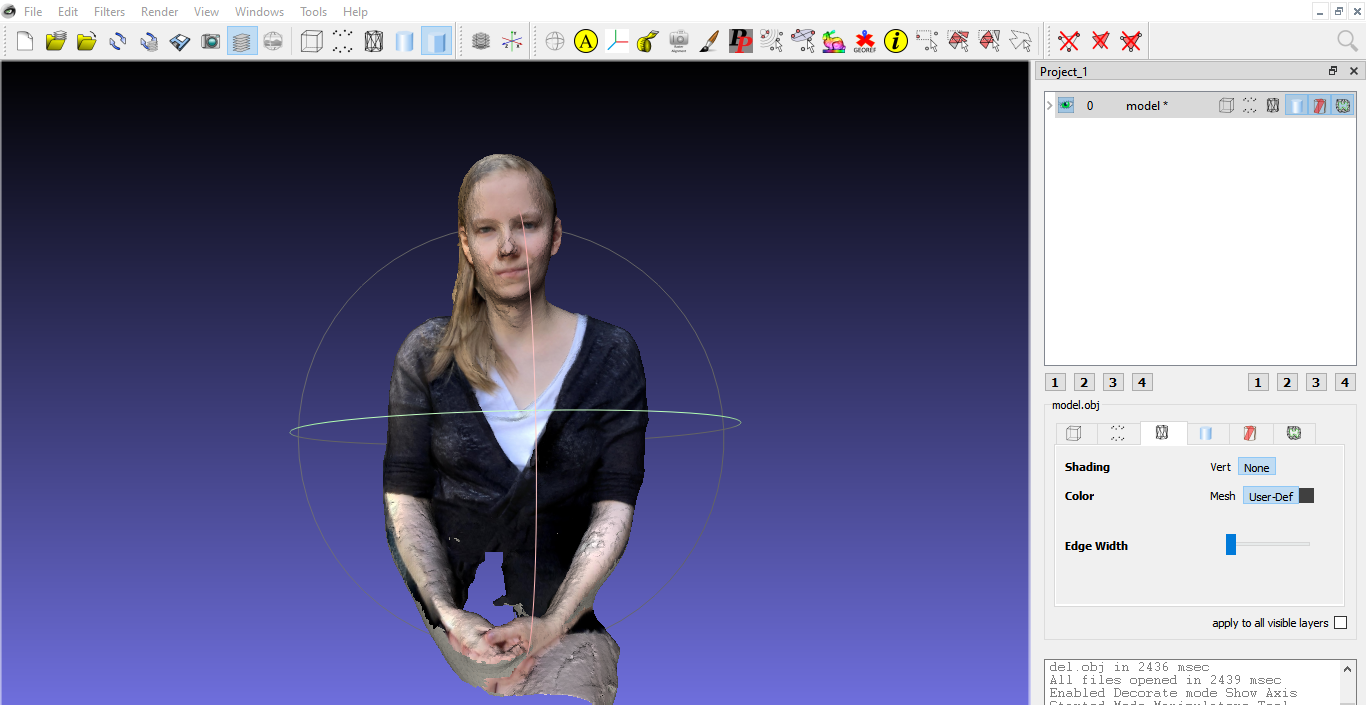The image size is (1366, 705).
Task: Toggle flat fill rendering in toolbar
Action: tap(436, 41)
